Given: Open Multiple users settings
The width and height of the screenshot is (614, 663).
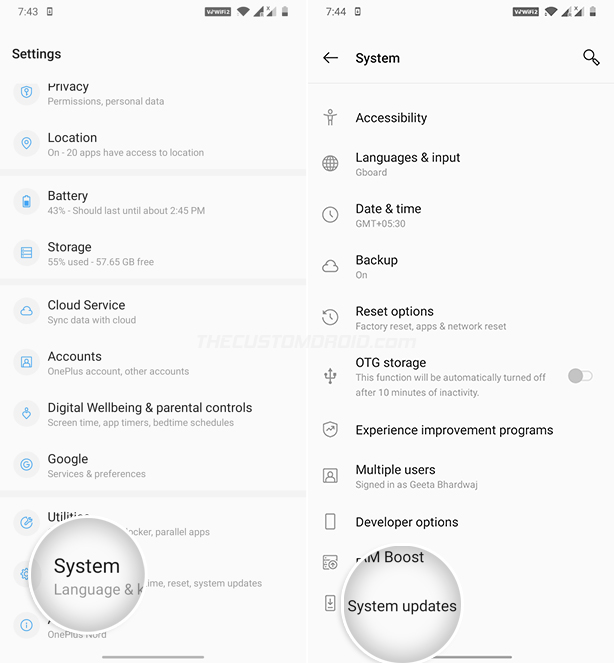Looking at the screenshot, I should (x=461, y=477).
